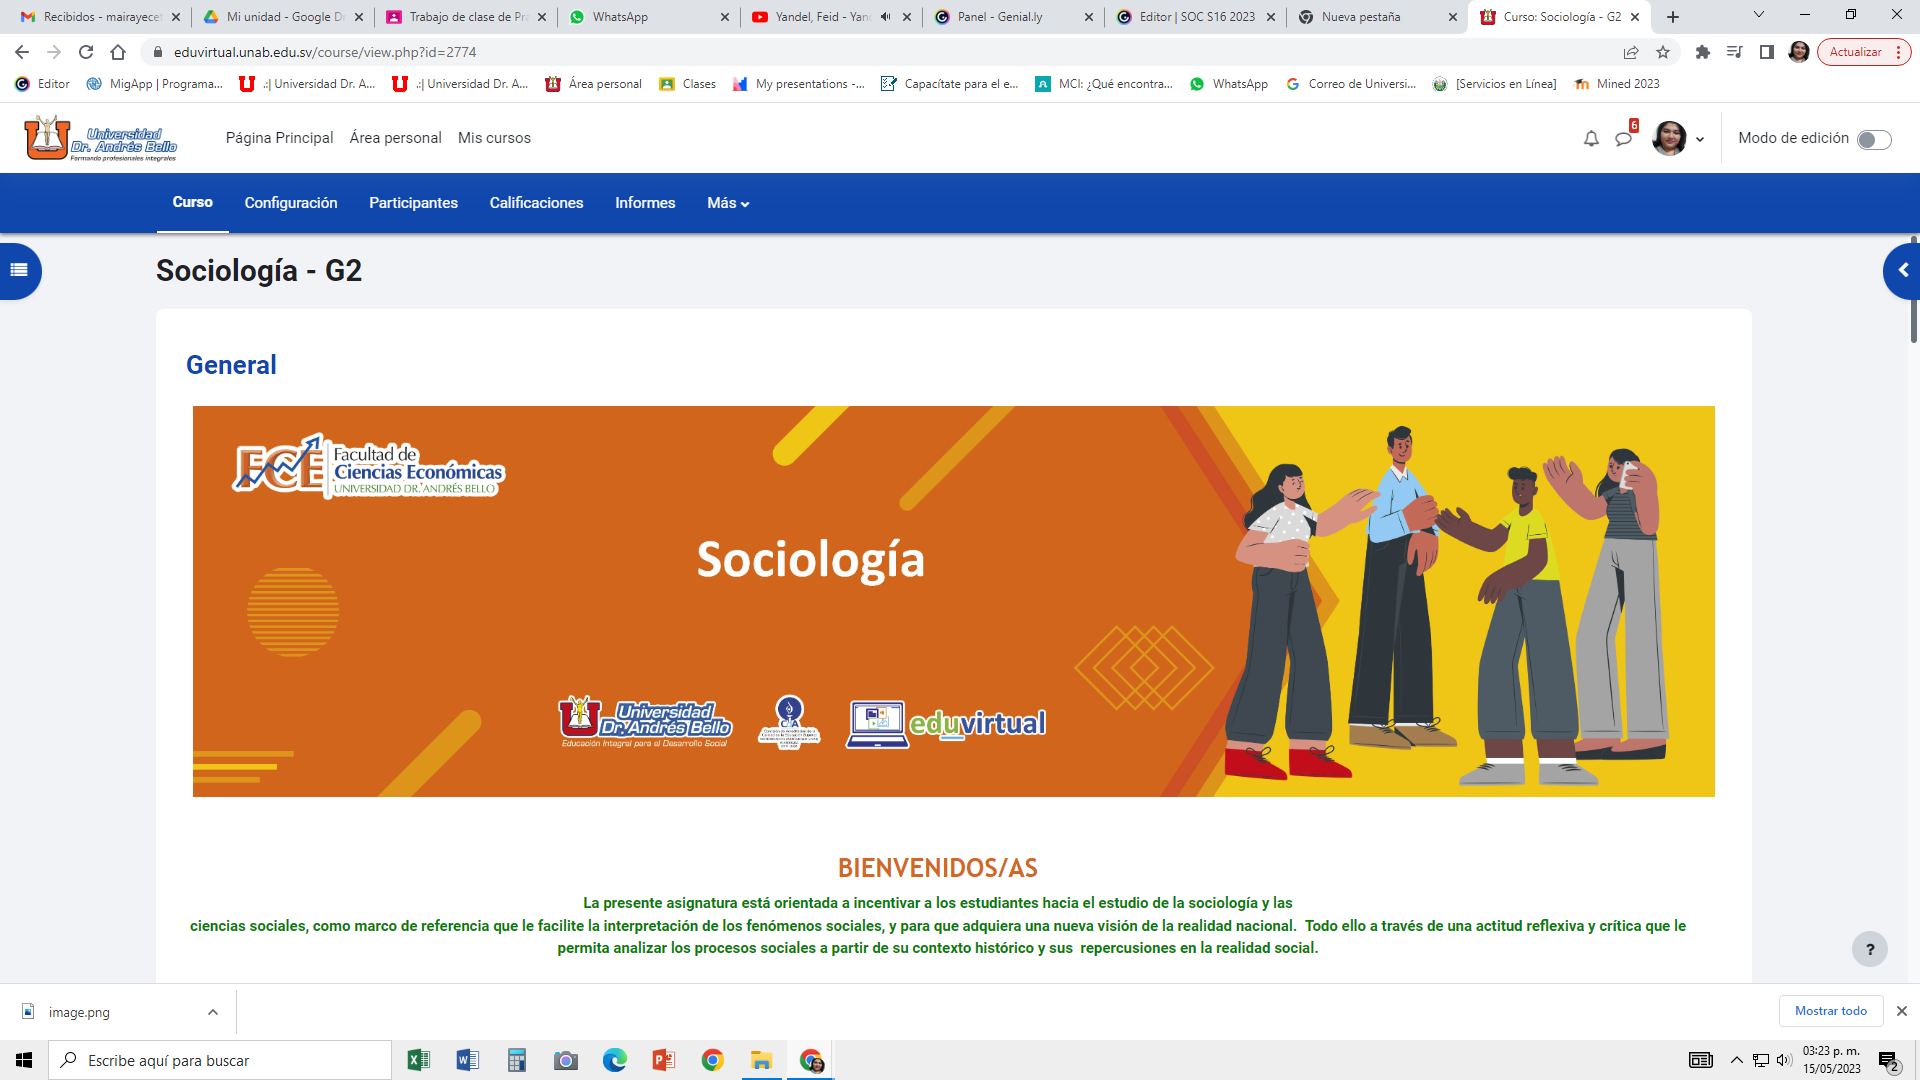Viewport: 1920px width, 1080px height.
Task: Click the page vertical scrollbar thumb
Action: tap(1914, 290)
